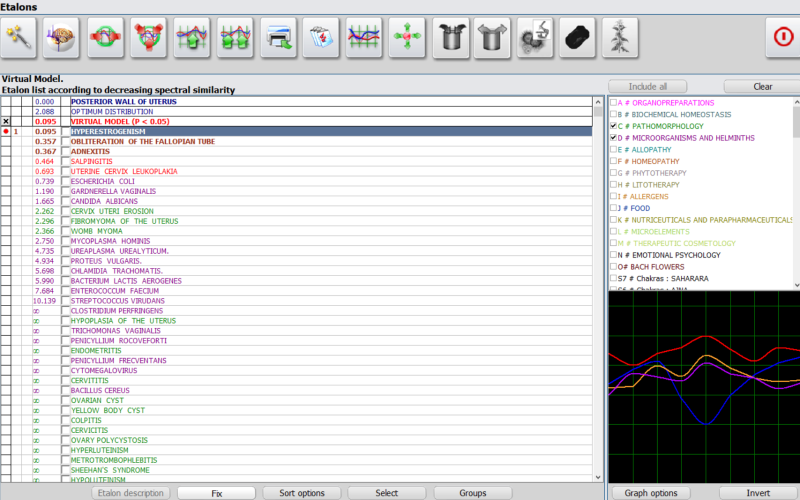
Task: Click the printer icon in toolbar
Action: [x=279, y=38]
